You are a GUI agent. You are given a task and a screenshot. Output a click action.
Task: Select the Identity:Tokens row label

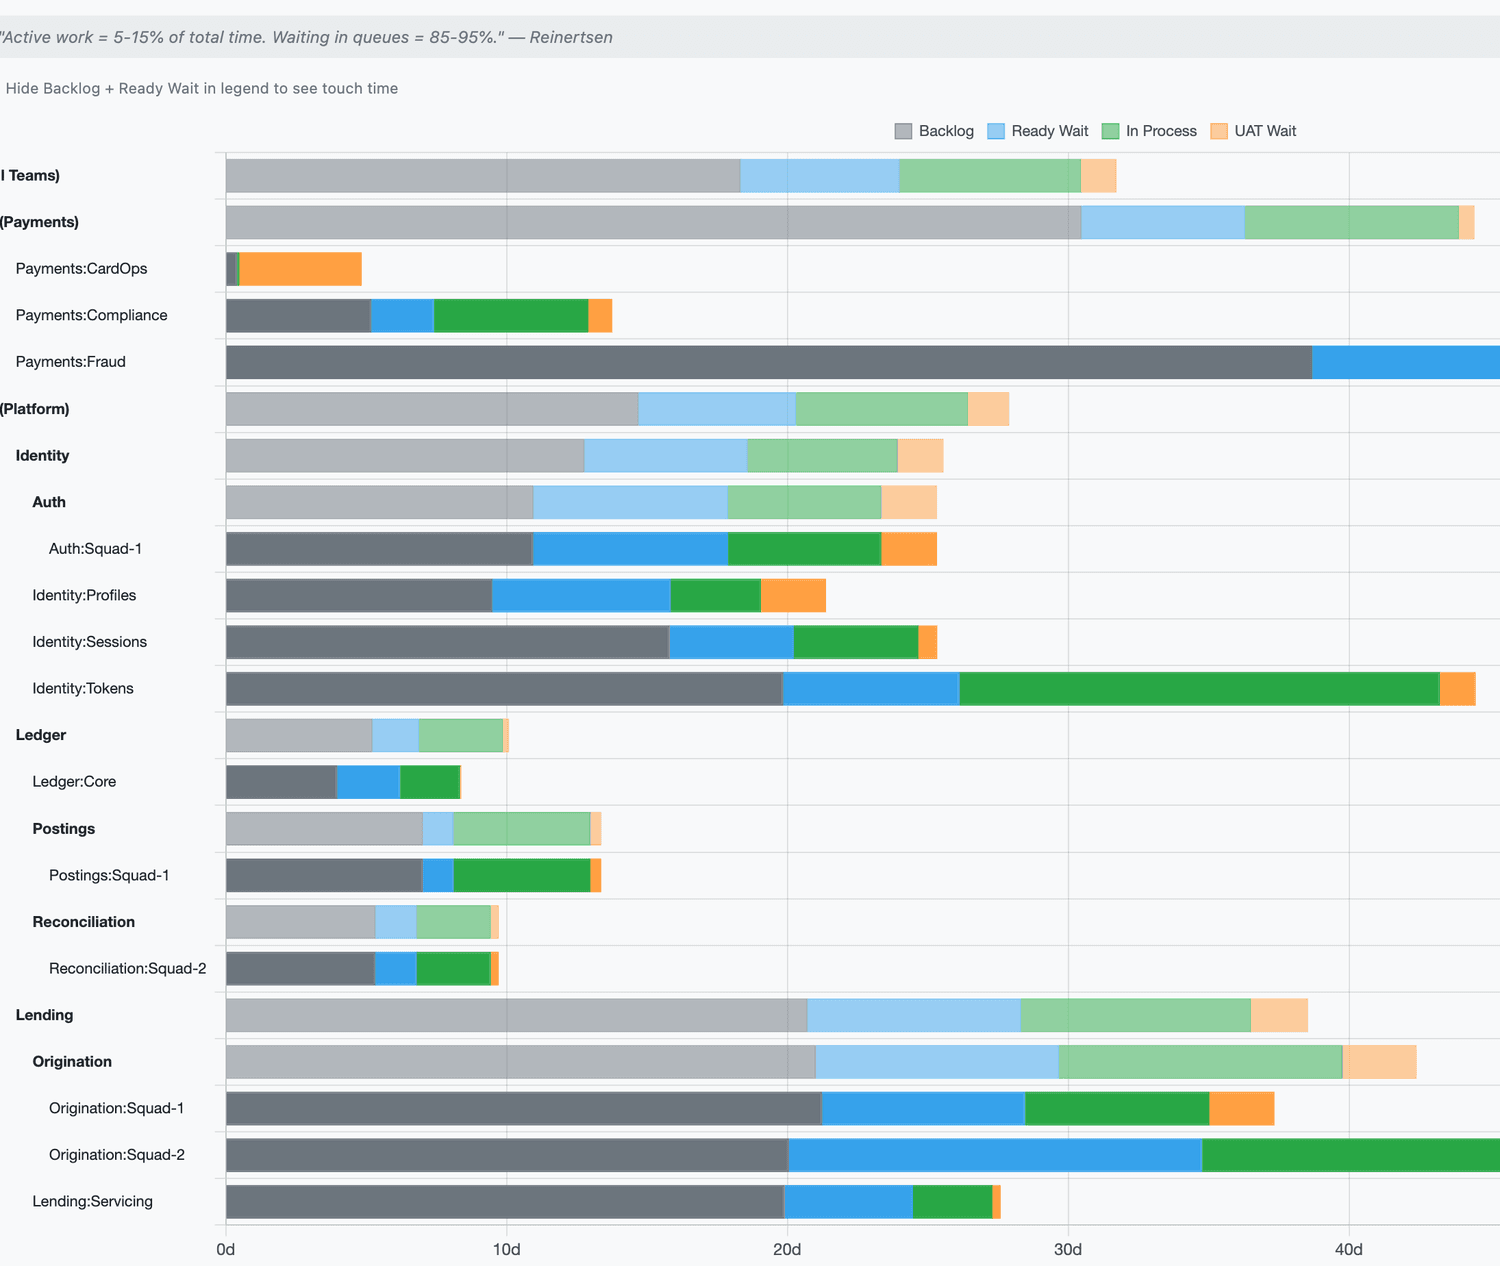[x=83, y=689]
